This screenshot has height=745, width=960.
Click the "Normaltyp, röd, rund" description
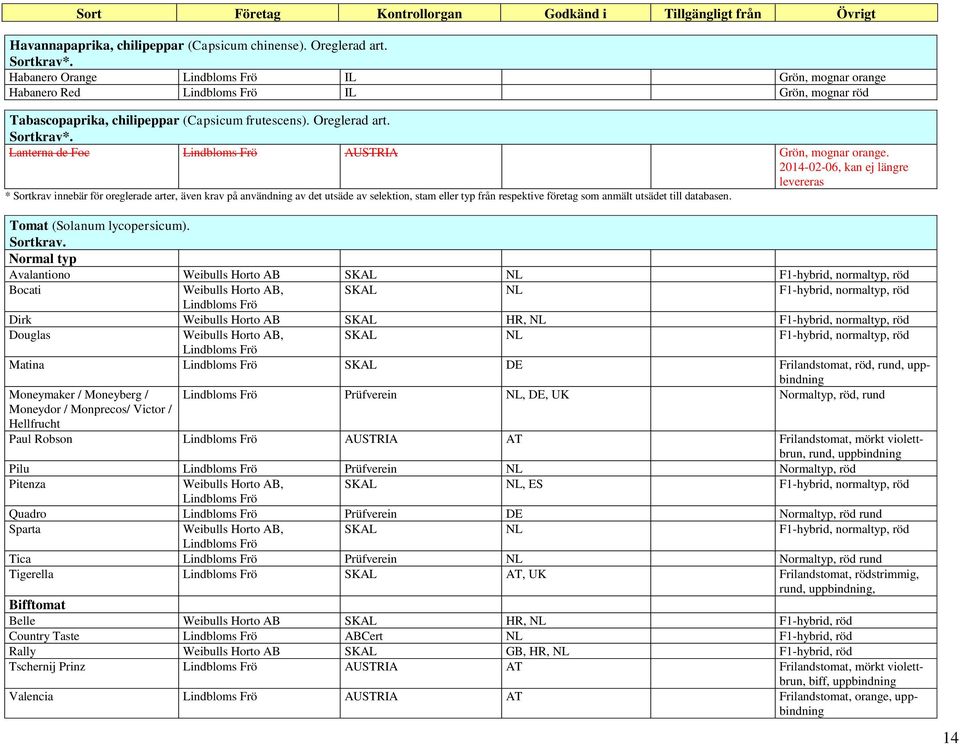tap(832, 395)
